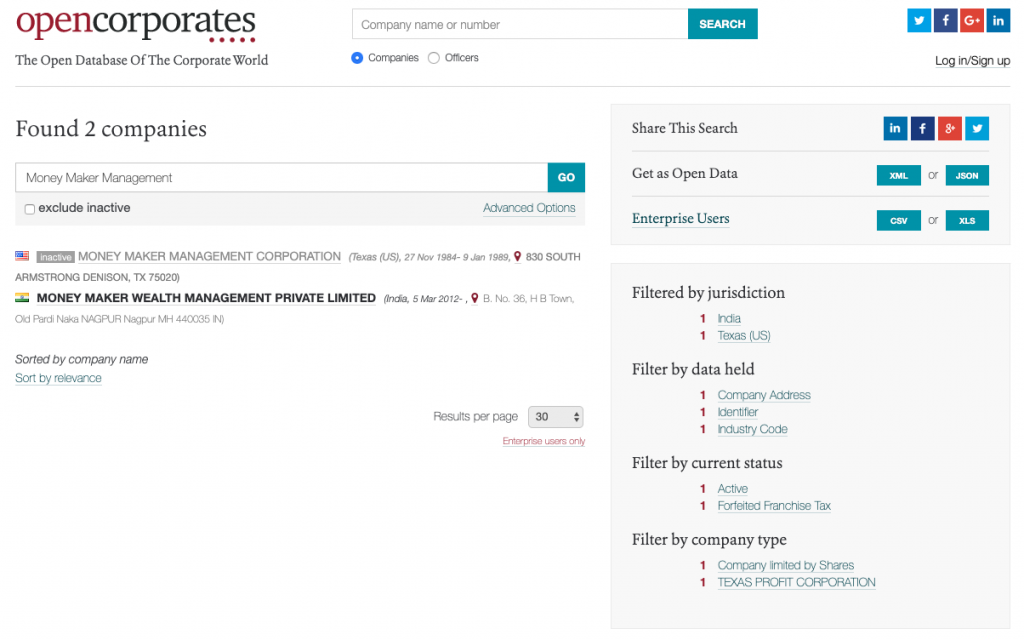
Task: Click the Filter by current status heading
Action: click(707, 463)
